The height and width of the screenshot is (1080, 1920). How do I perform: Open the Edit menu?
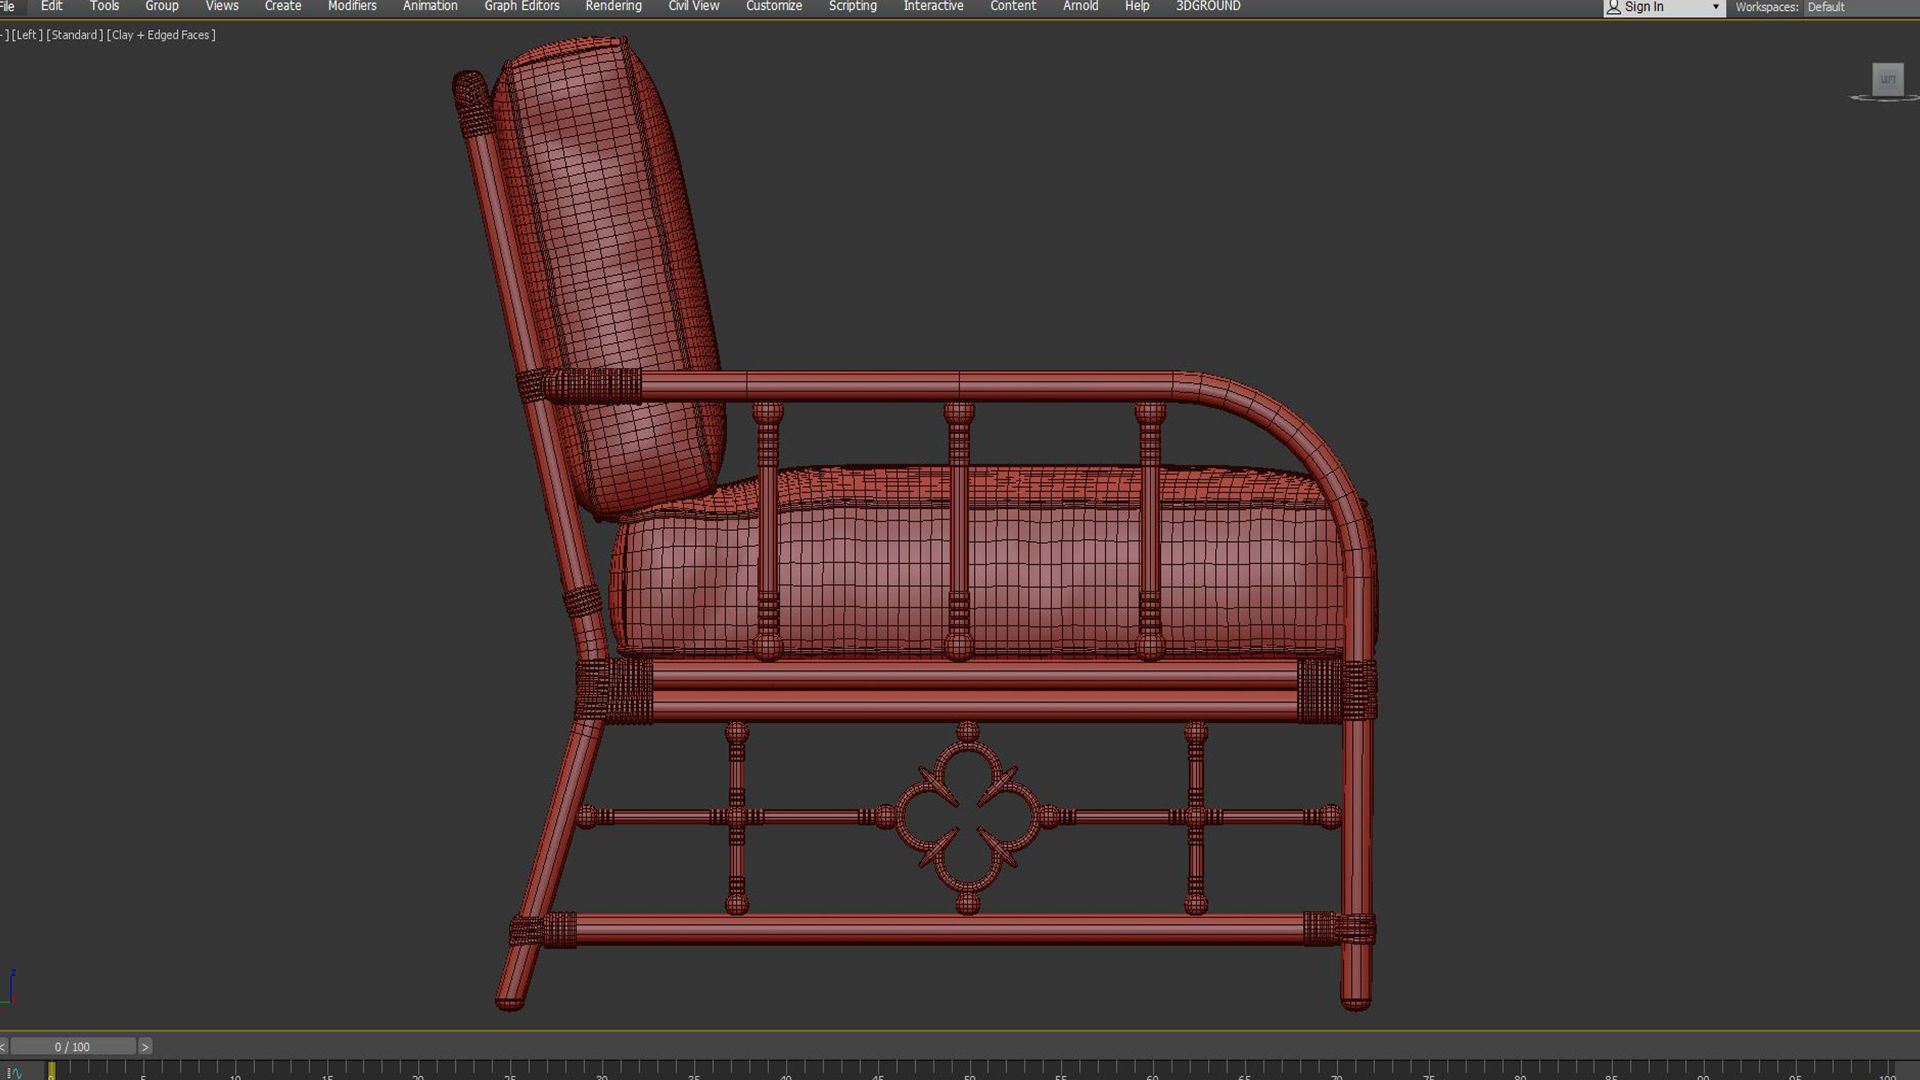[51, 6]
